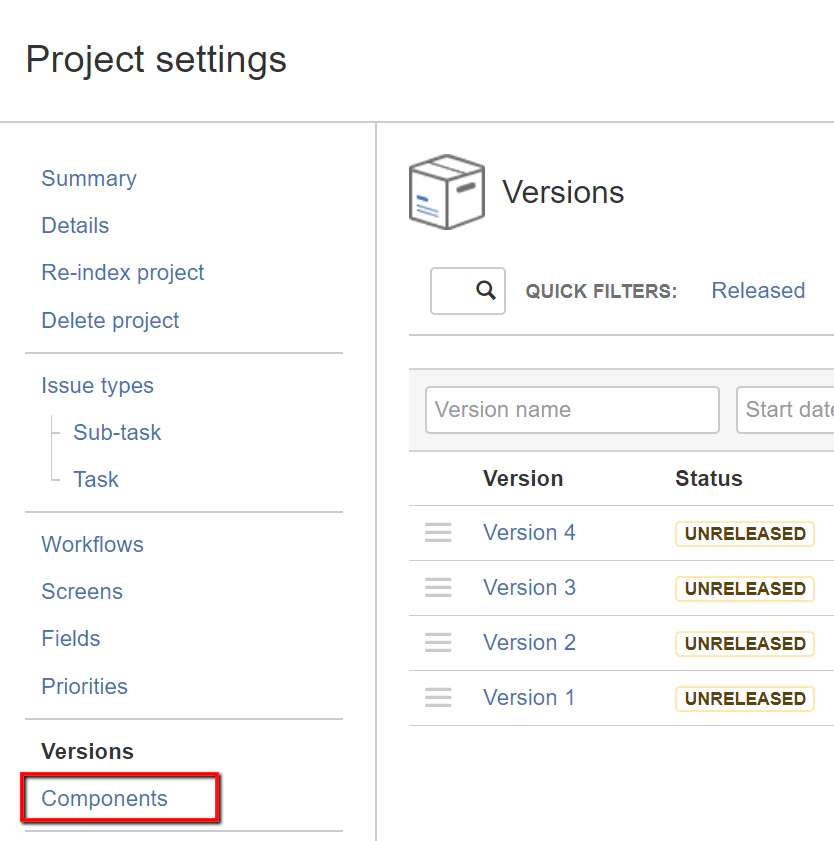
Task: Select Workflows in the sidebar
Action: coord(92,544)
